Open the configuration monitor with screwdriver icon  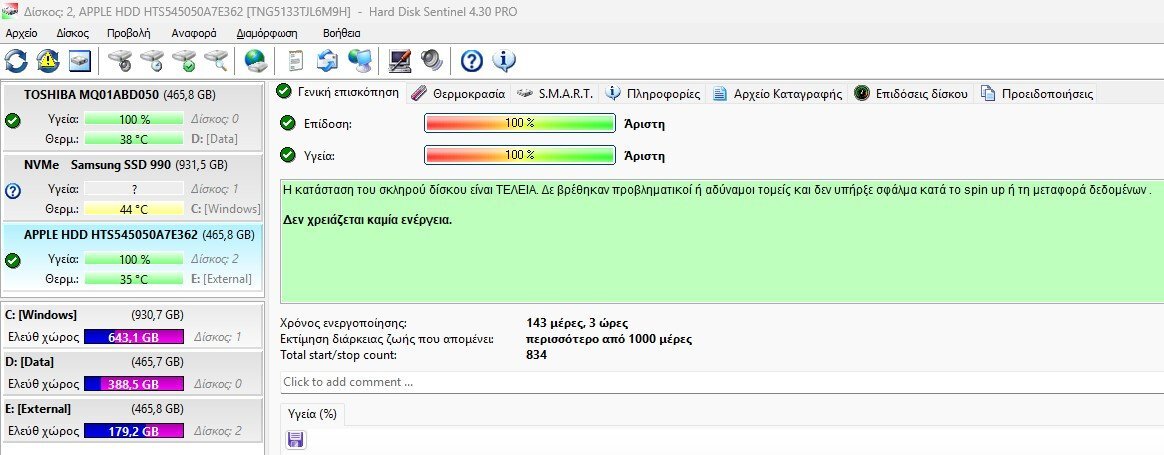tap(399, 60)
